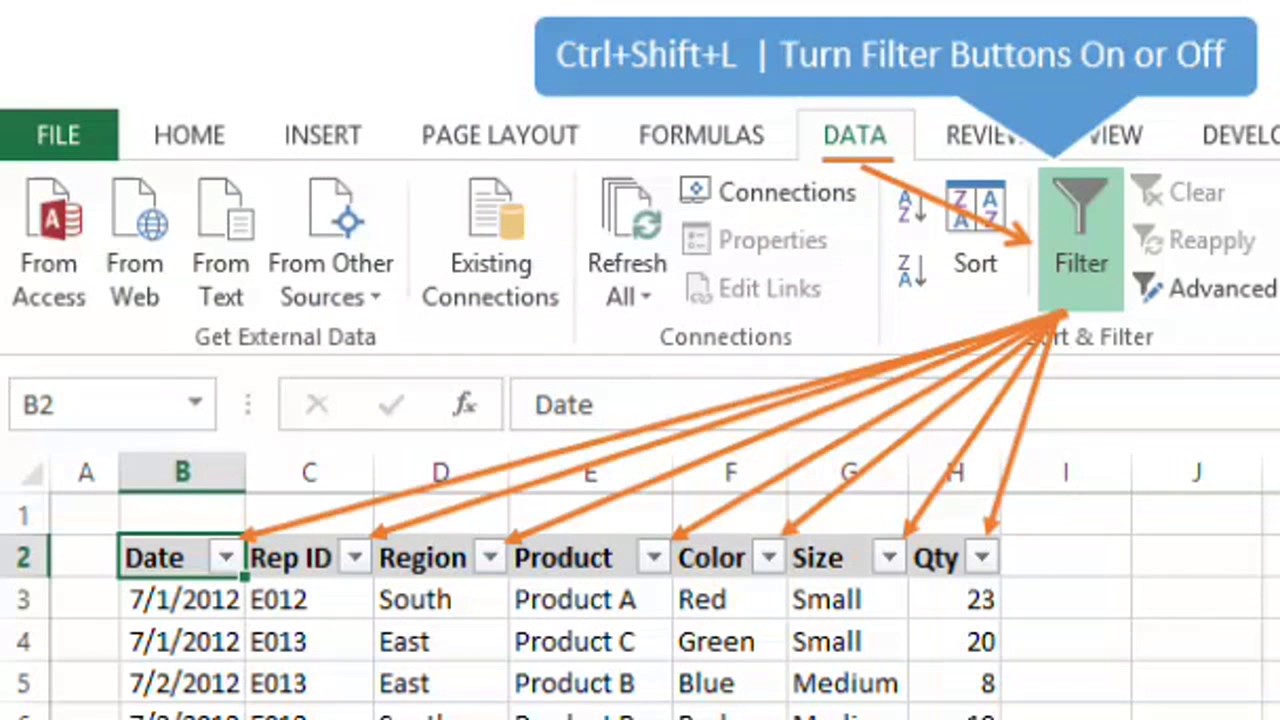Click cell with Product A
Viewport: 1280px width, 720px height.
[590, 600]
